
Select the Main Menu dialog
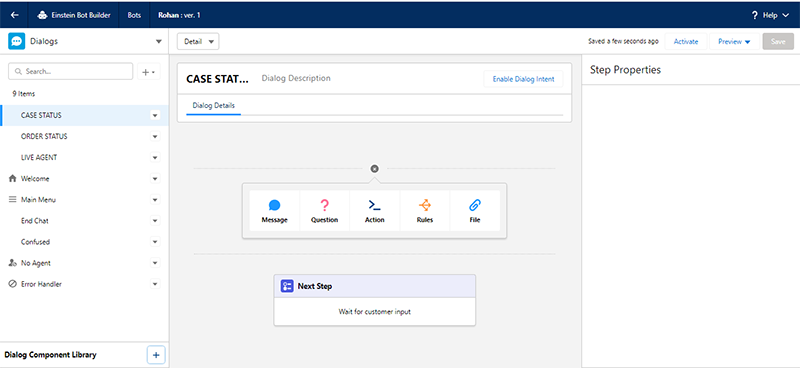click(x=85, y=200)
